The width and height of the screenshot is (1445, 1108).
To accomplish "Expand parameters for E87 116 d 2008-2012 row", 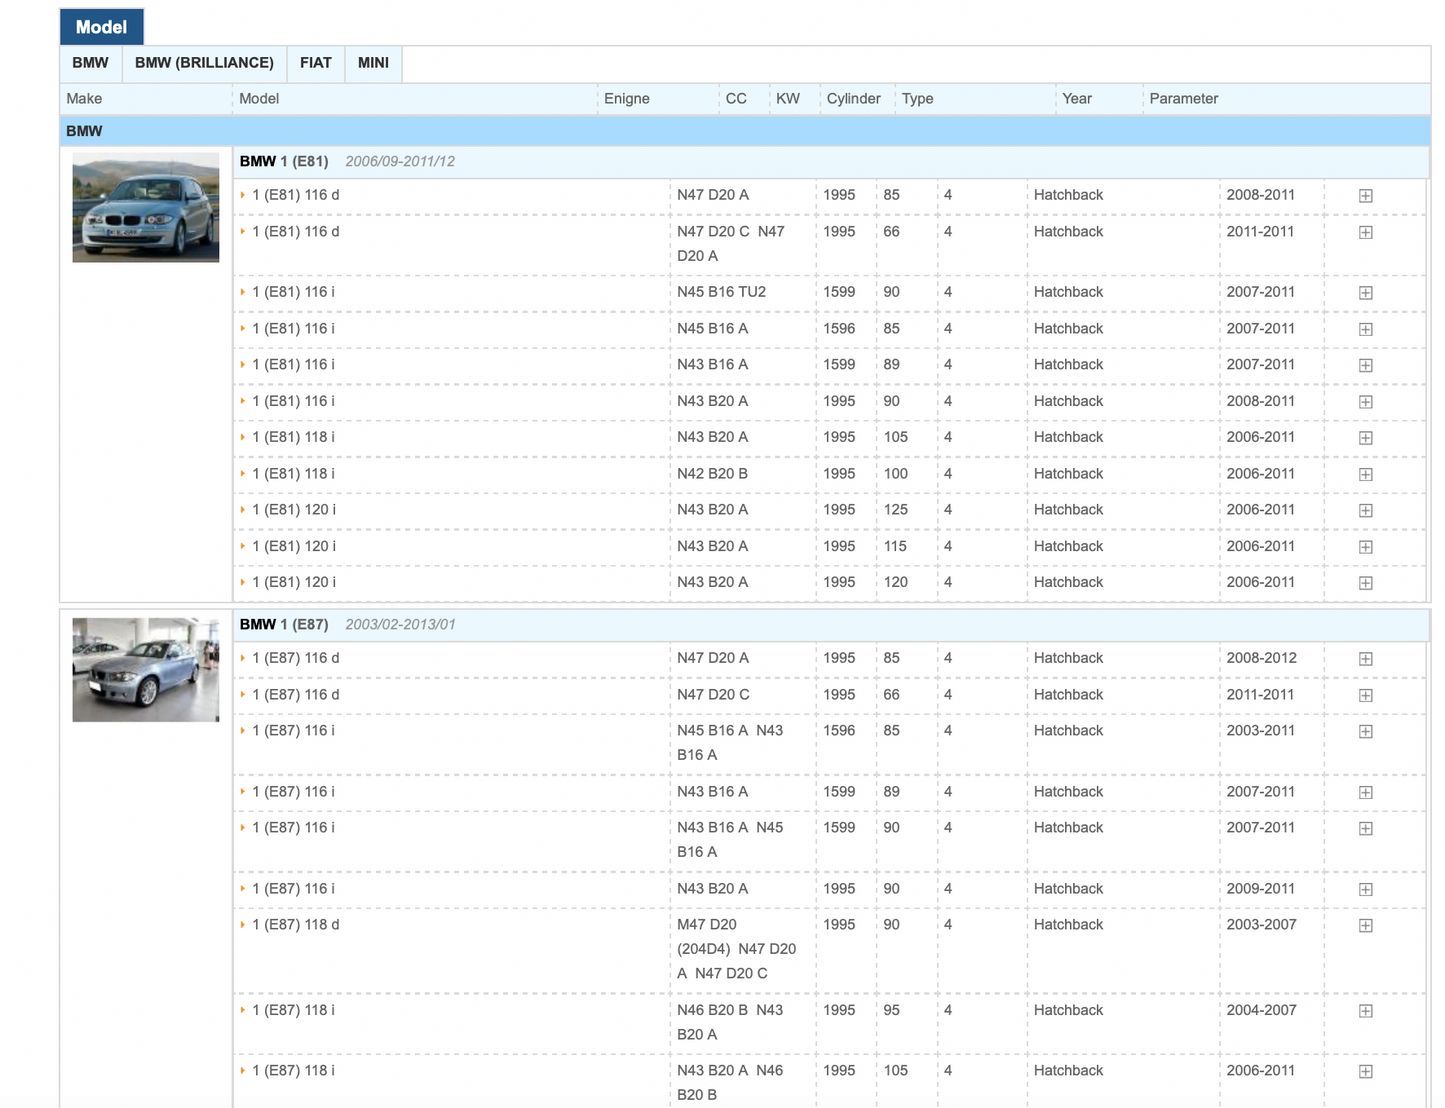I will pos(1365,659).
